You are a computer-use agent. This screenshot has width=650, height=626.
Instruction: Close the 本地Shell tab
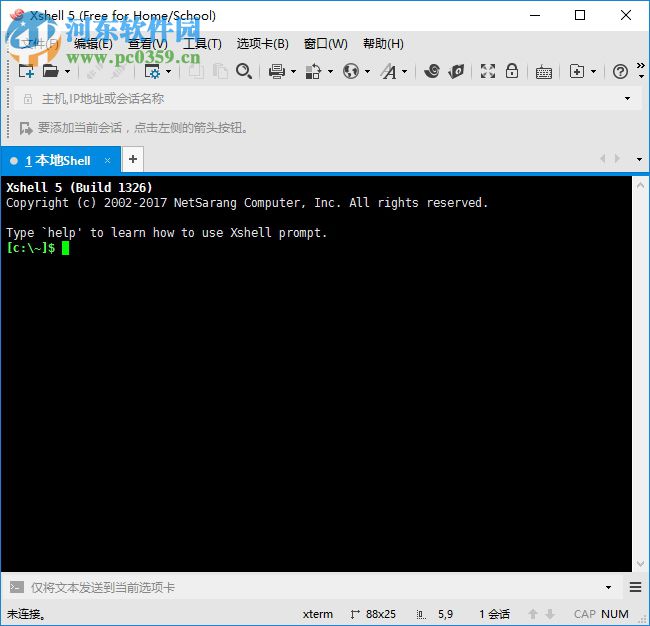pyautogui.click(x=107, y=160)
